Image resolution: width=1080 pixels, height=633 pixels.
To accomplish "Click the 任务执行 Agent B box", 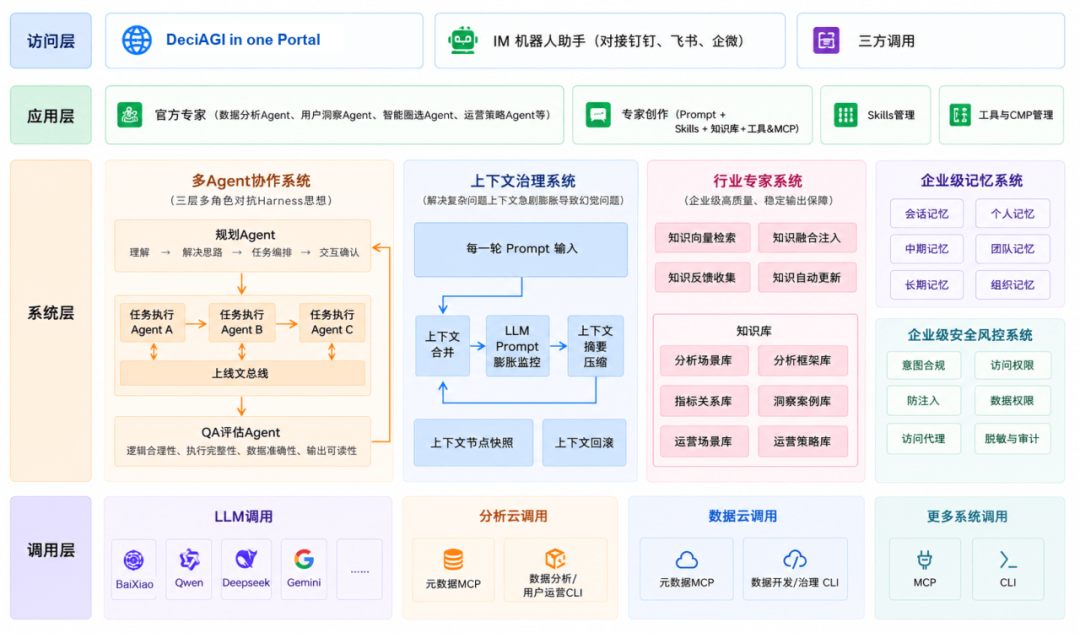I will (242, 322).
